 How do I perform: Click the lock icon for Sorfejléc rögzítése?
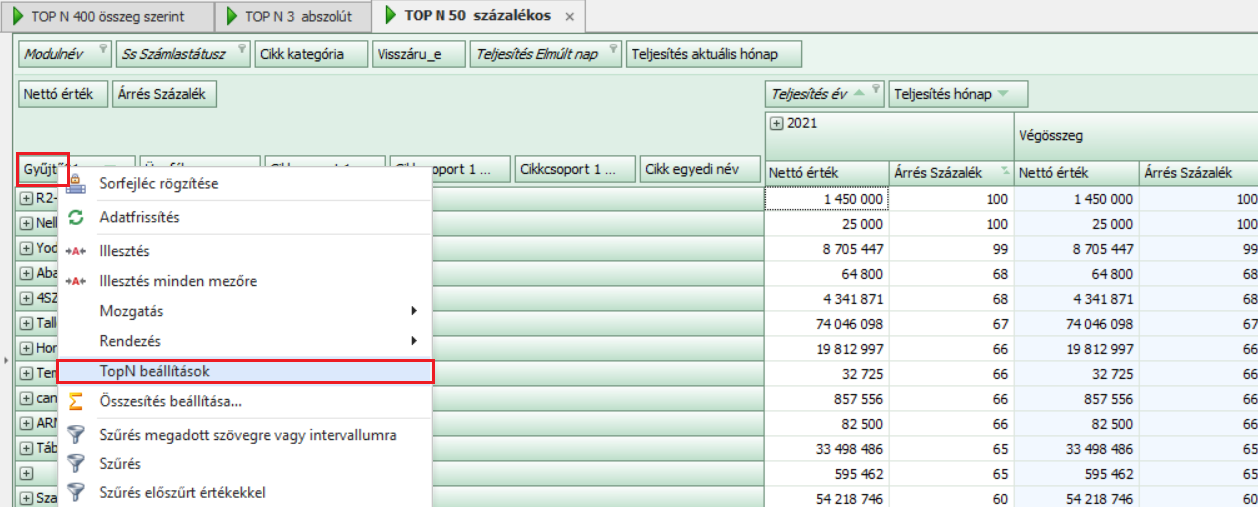click(x=75, y=184)
